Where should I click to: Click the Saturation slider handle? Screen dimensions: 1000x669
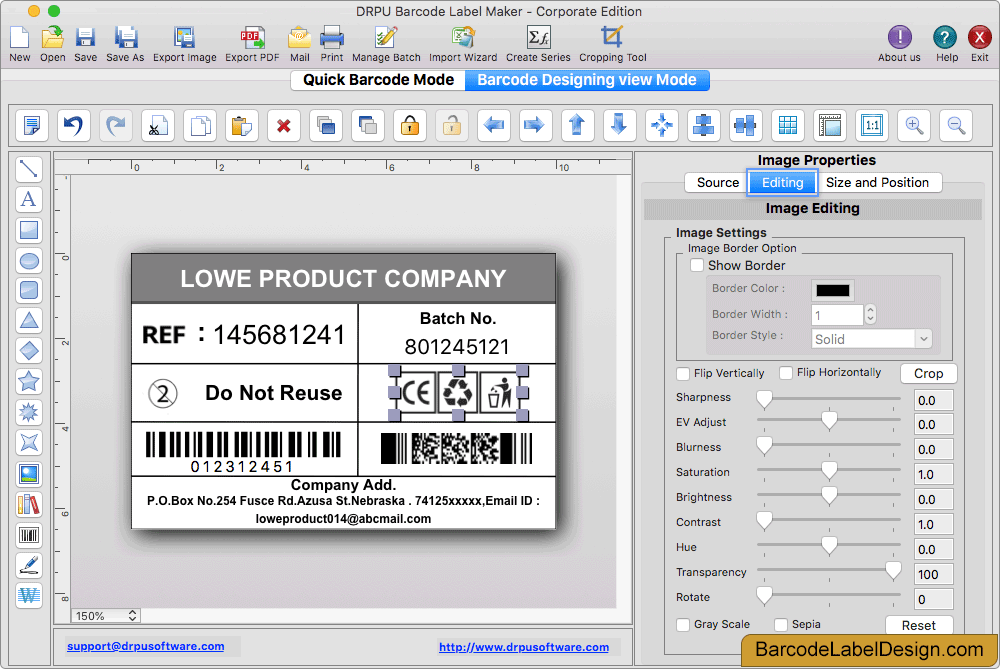pyautogui.click(x=829, y=471)
